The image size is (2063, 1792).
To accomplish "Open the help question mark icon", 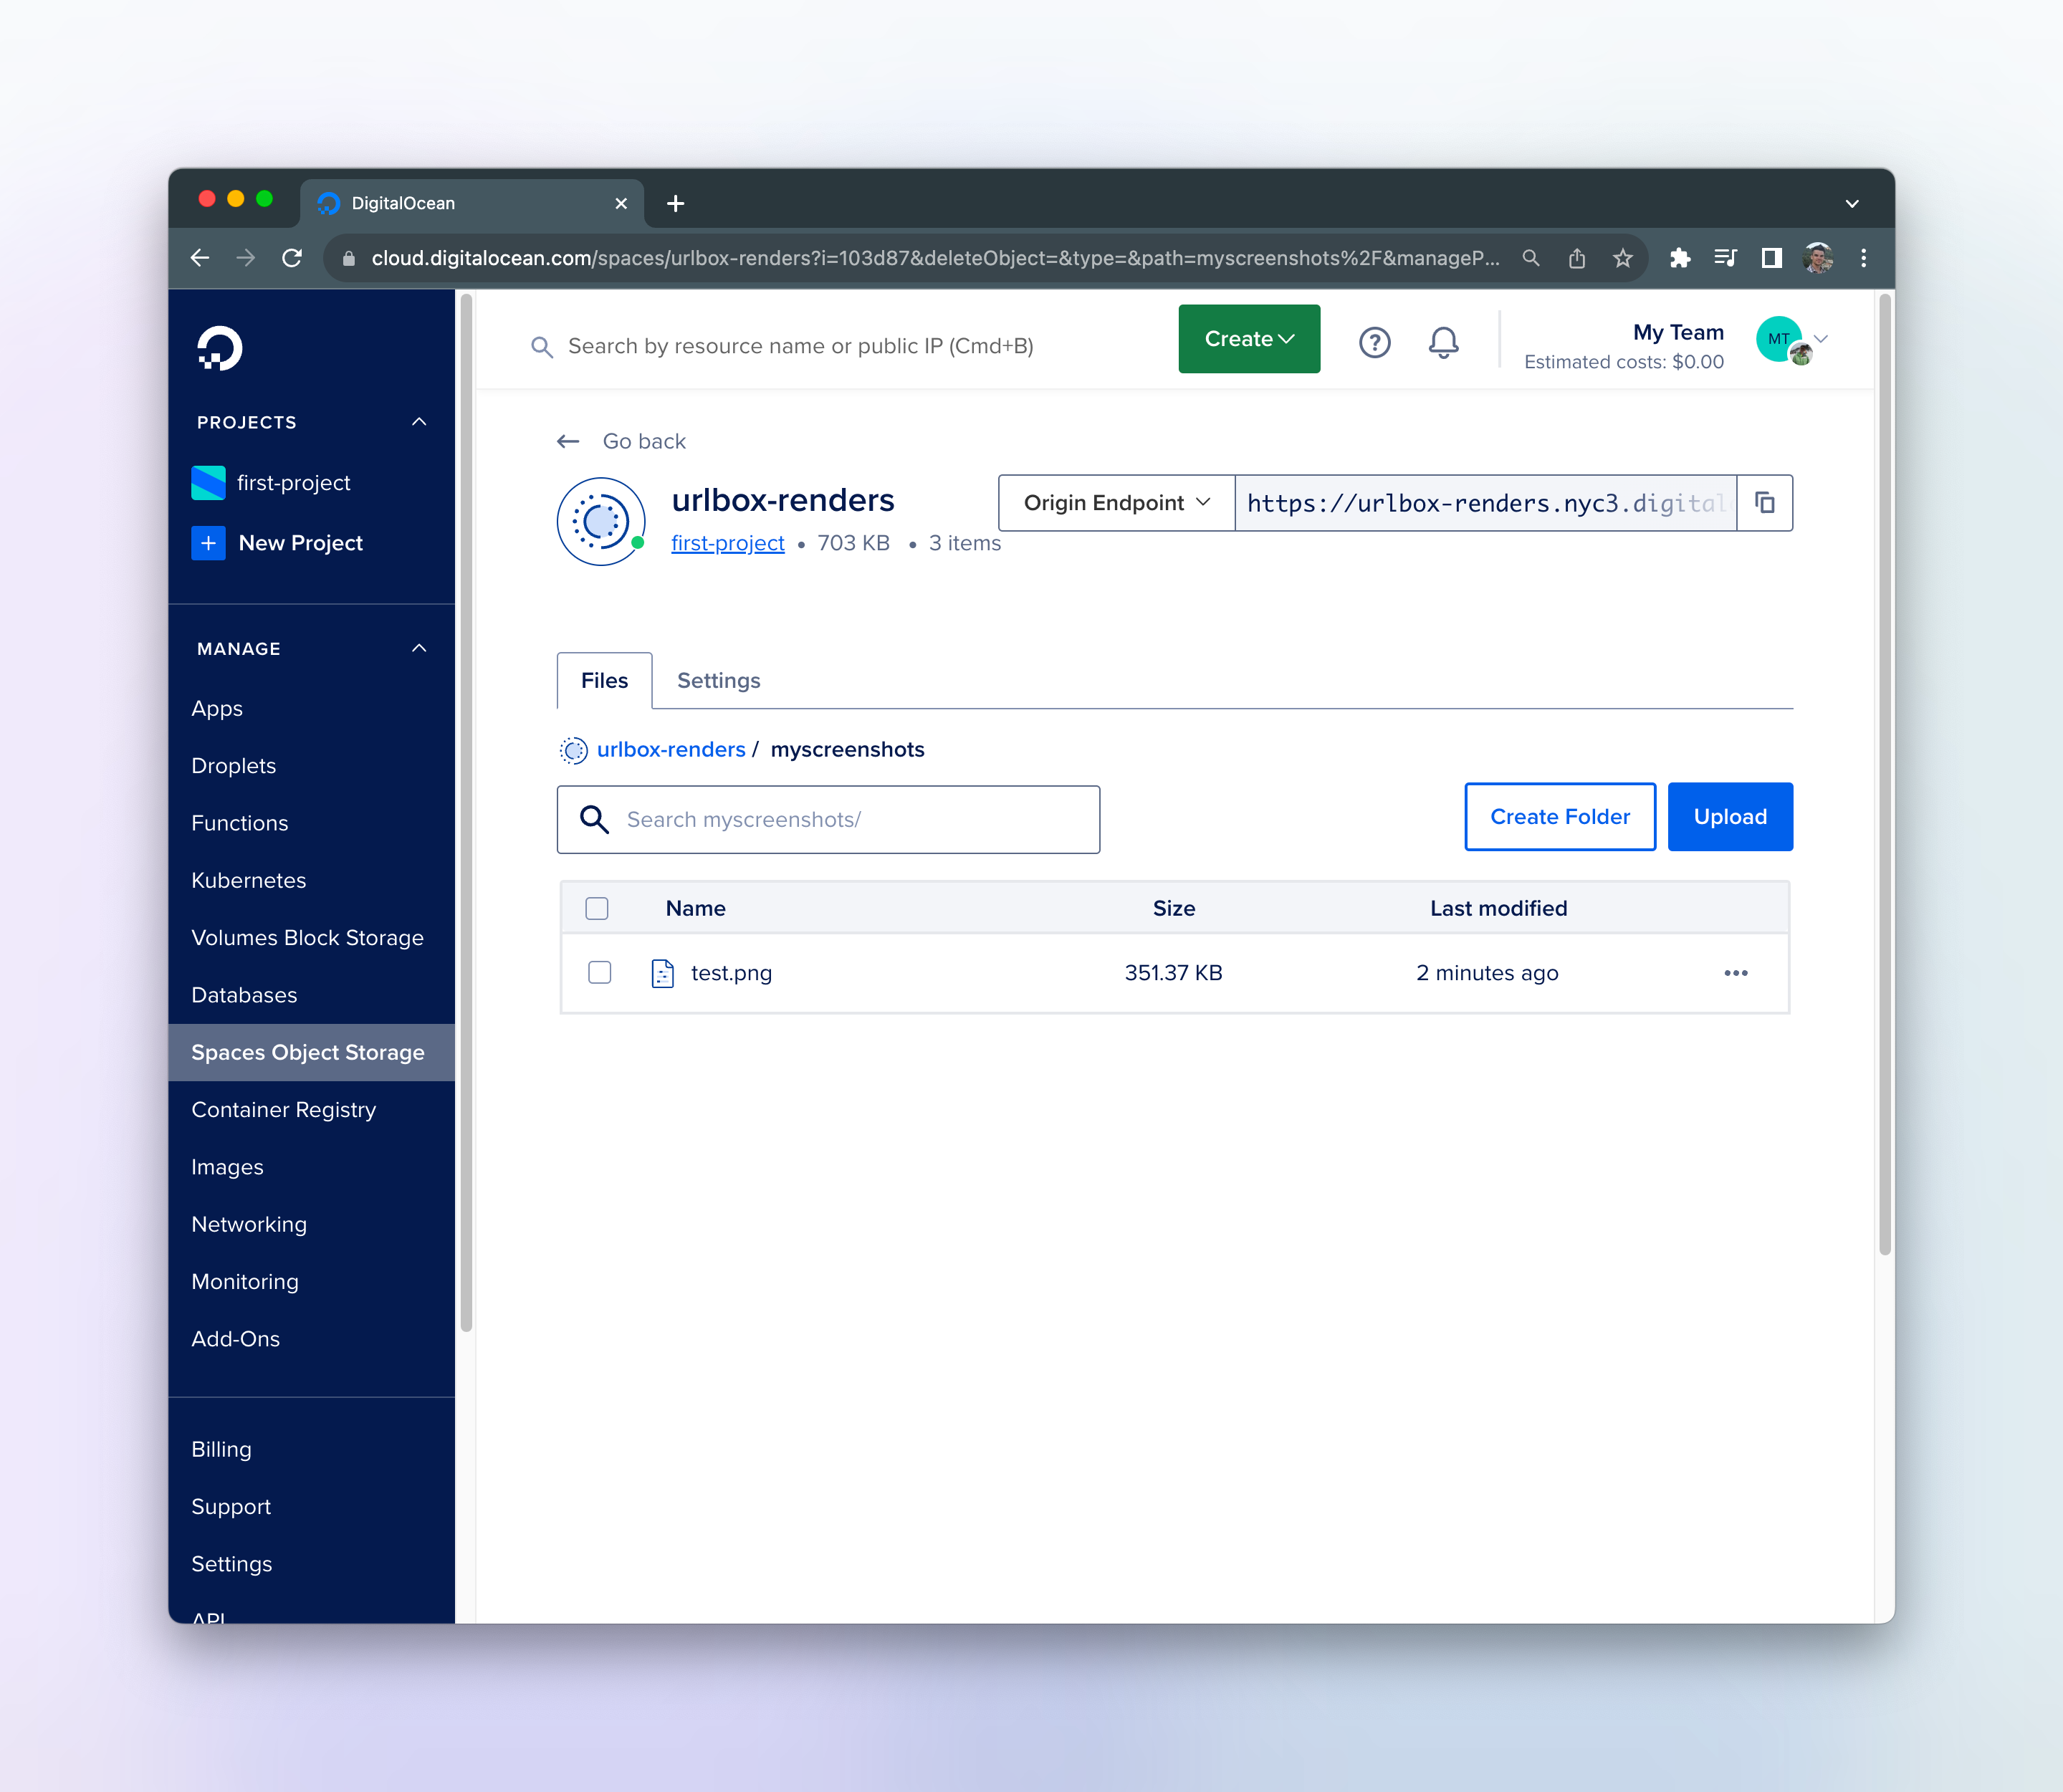I will (1374, 343).
